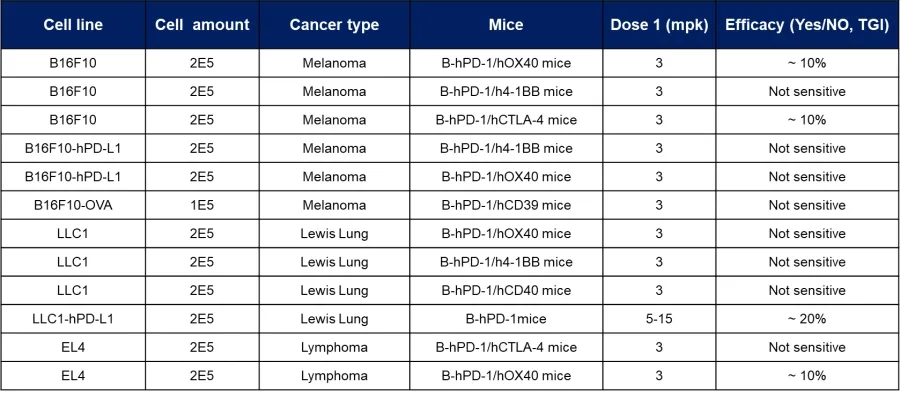Screen dimensions: 901x393
Task: Click B-hPD-1/hOX40 mice in the first row
Action: click(x=506, y=63)
